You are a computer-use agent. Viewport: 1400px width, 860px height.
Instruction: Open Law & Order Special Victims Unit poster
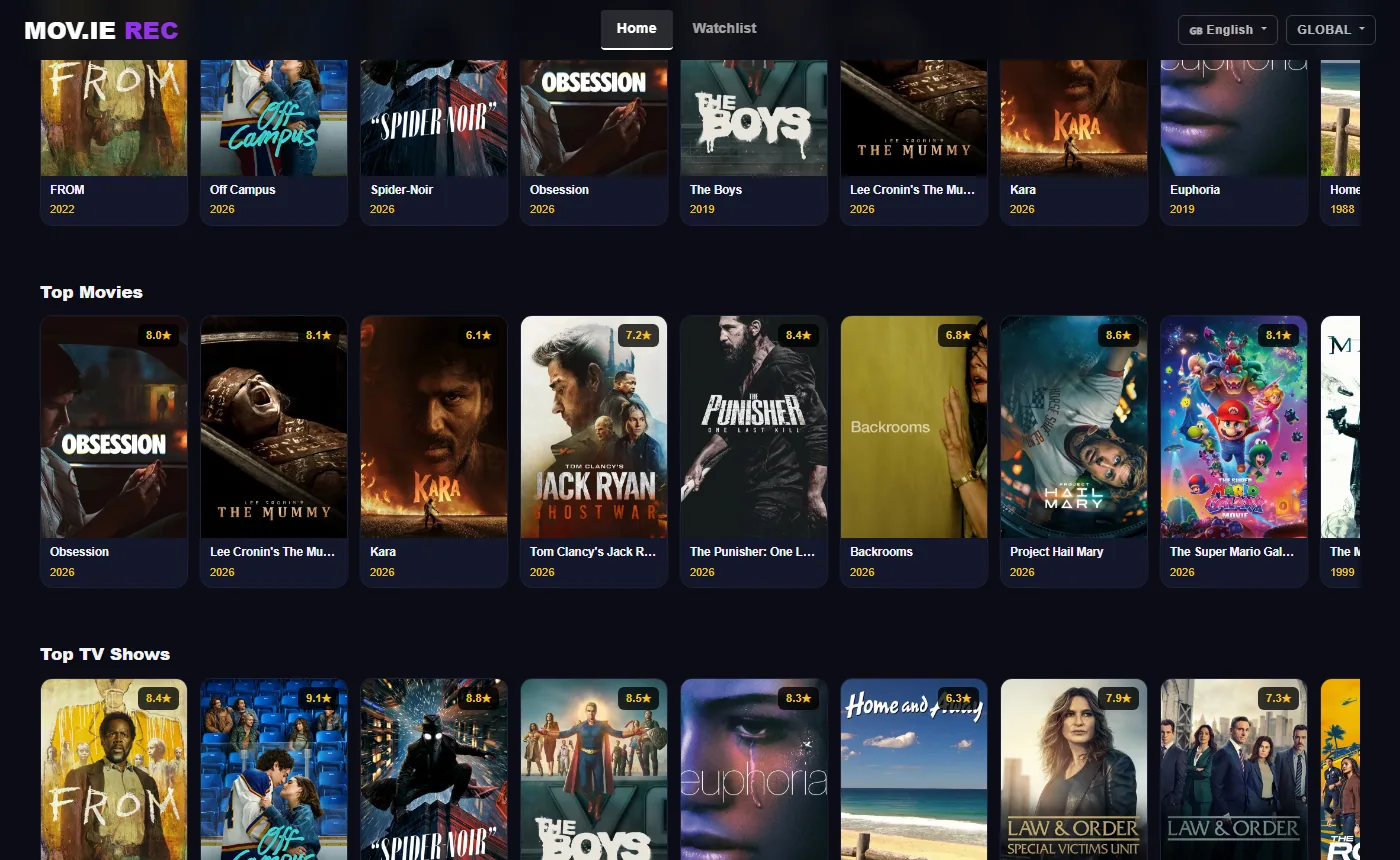(x=1074, y=770)
